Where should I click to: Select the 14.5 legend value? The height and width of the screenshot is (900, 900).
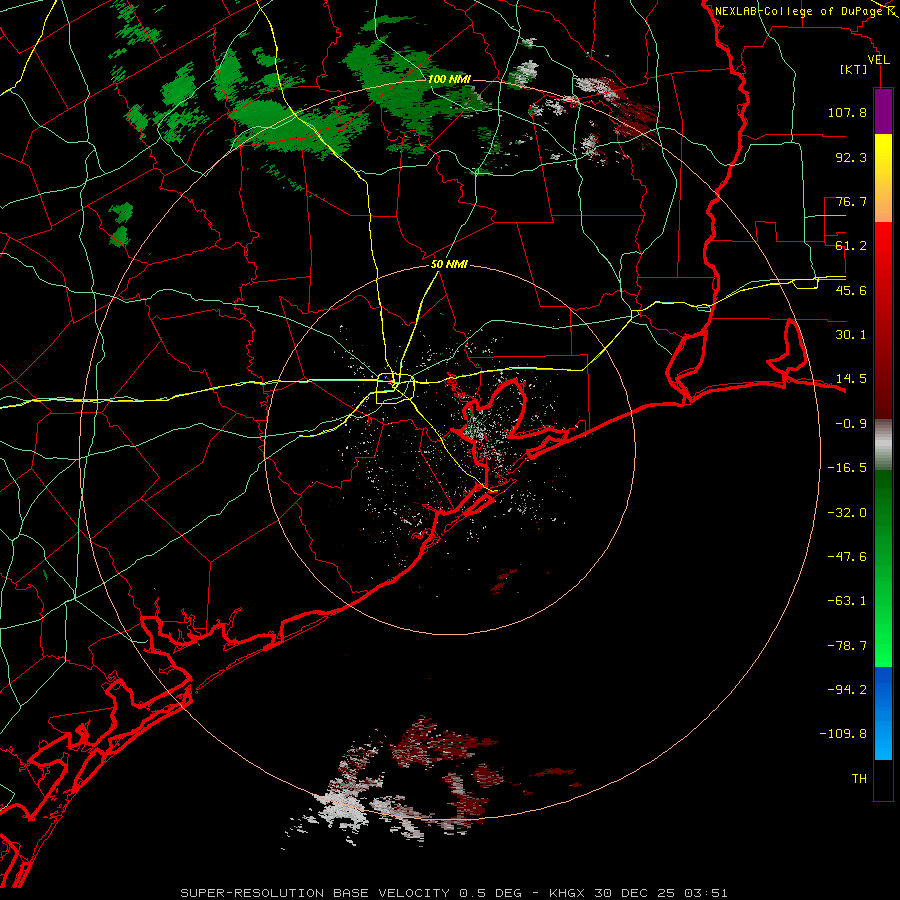pos(851,379)
